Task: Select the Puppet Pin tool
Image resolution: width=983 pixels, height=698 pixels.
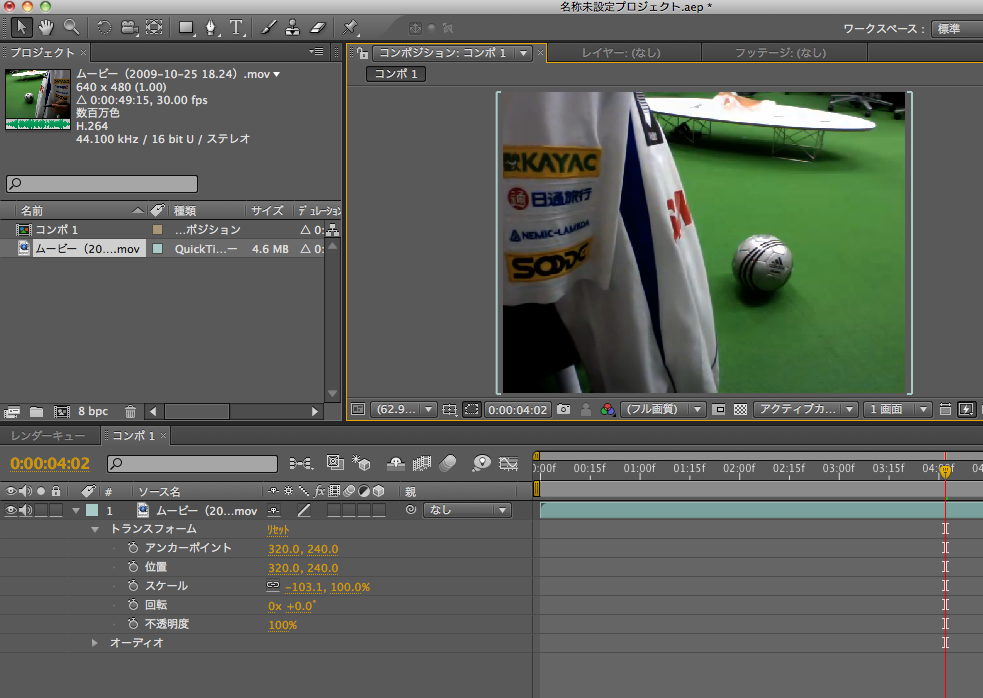Action: 350,28
